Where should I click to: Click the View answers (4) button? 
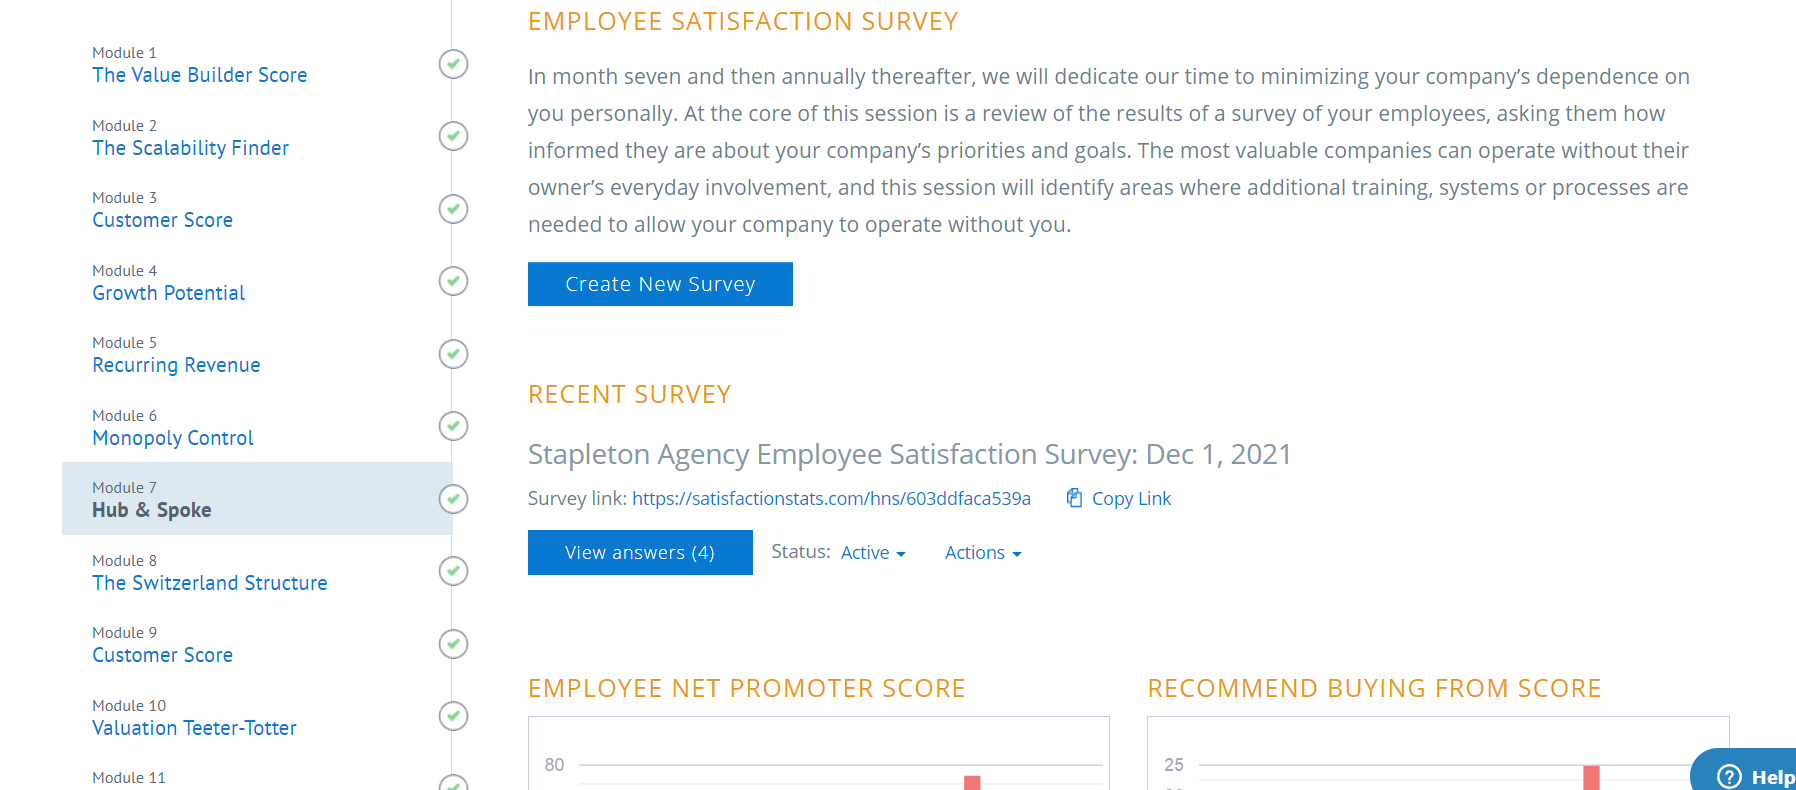click(640, 553)
